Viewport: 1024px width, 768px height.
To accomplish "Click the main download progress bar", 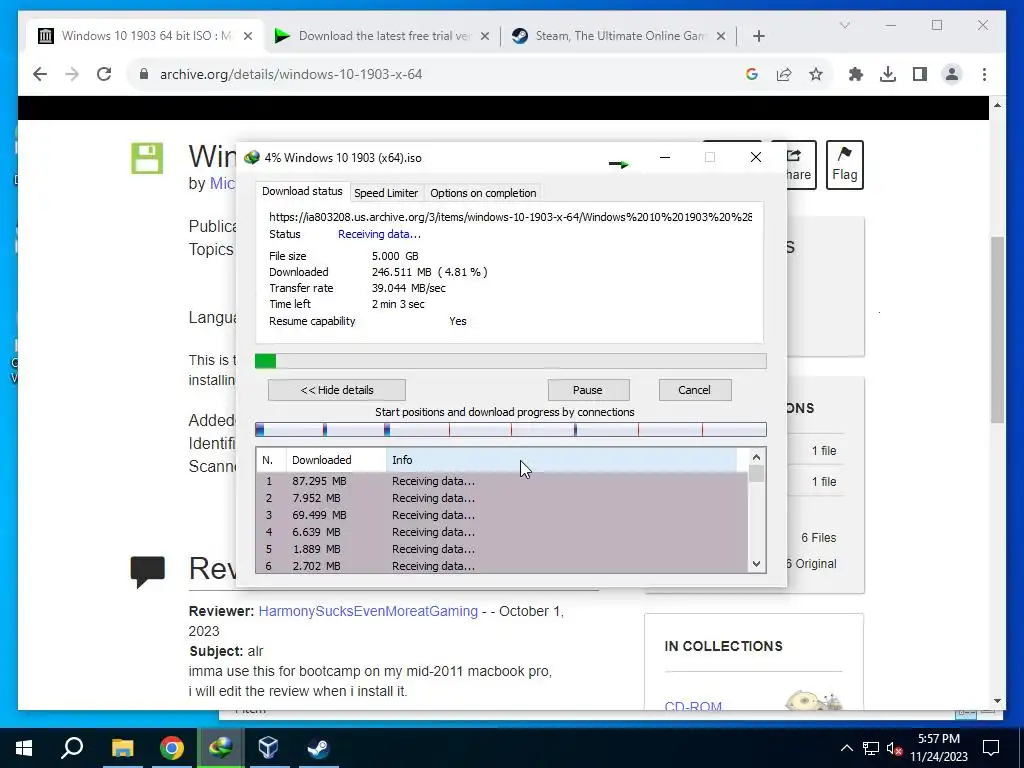I will (511, 361).
